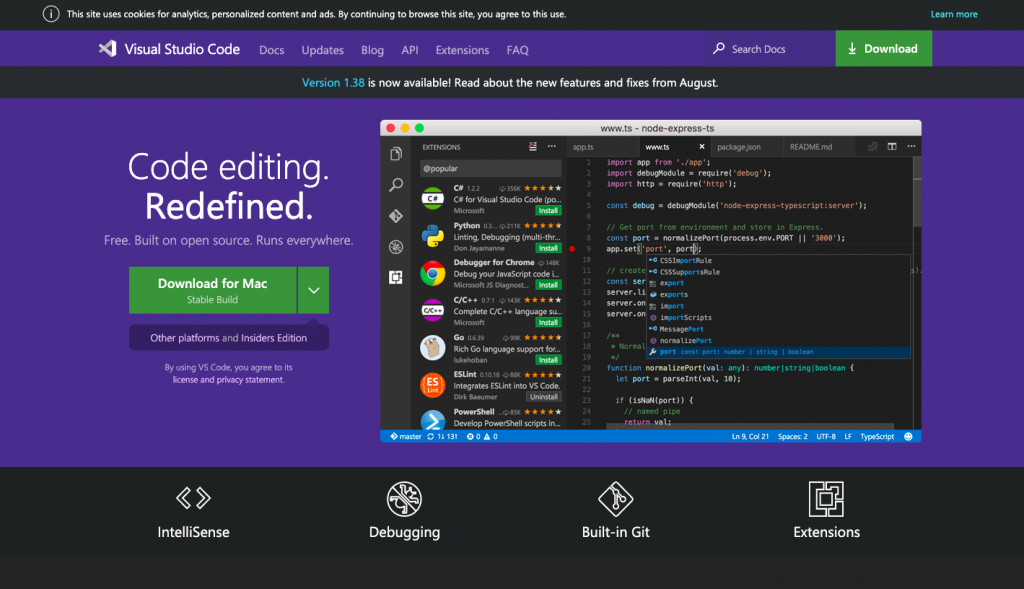Open Other platforms and Insiders Edition

coord(229,338)
